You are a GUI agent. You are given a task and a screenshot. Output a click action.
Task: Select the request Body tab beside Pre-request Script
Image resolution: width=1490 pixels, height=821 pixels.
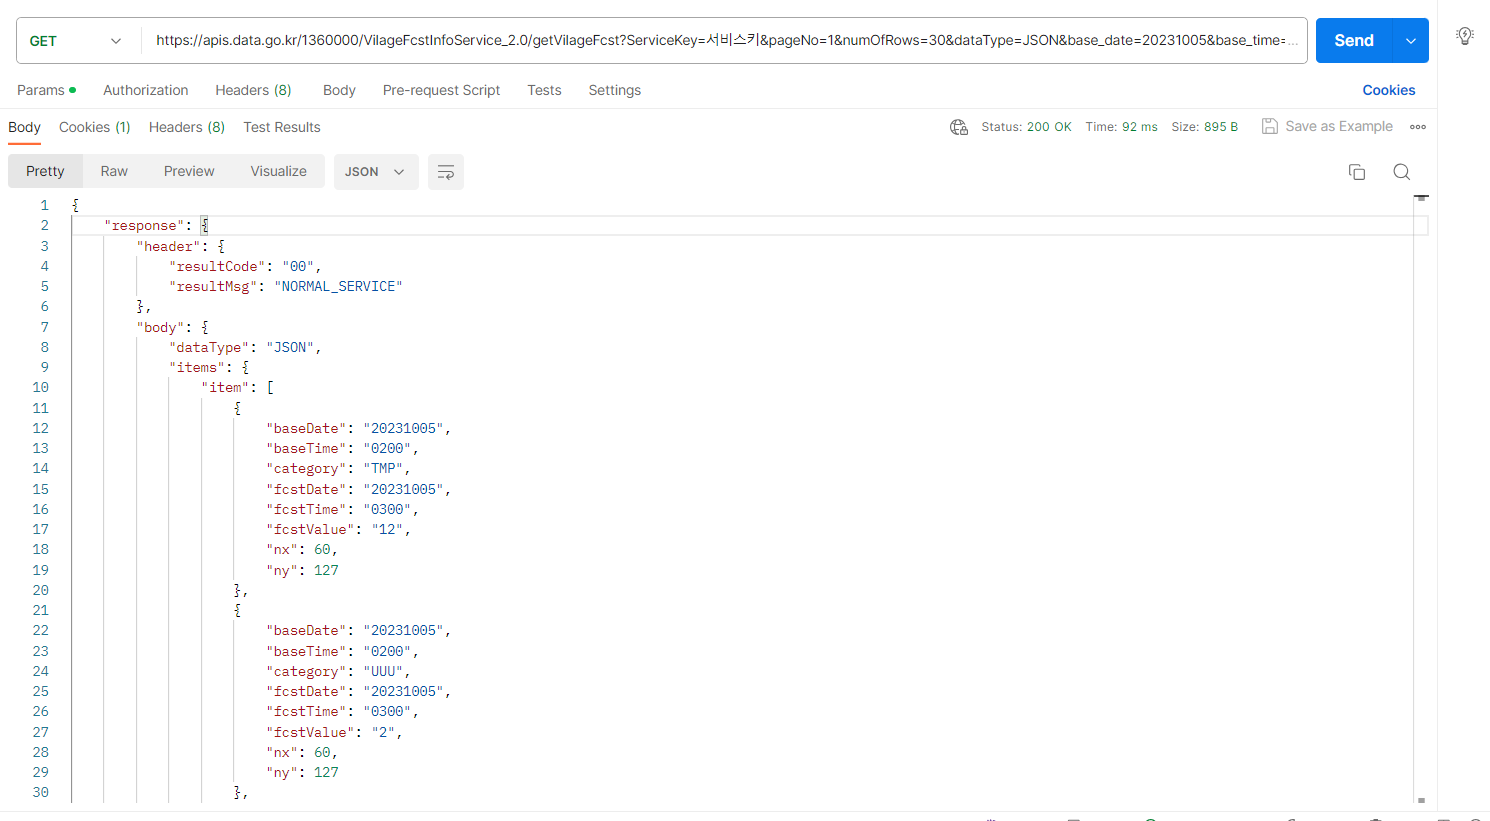point(339,90)
